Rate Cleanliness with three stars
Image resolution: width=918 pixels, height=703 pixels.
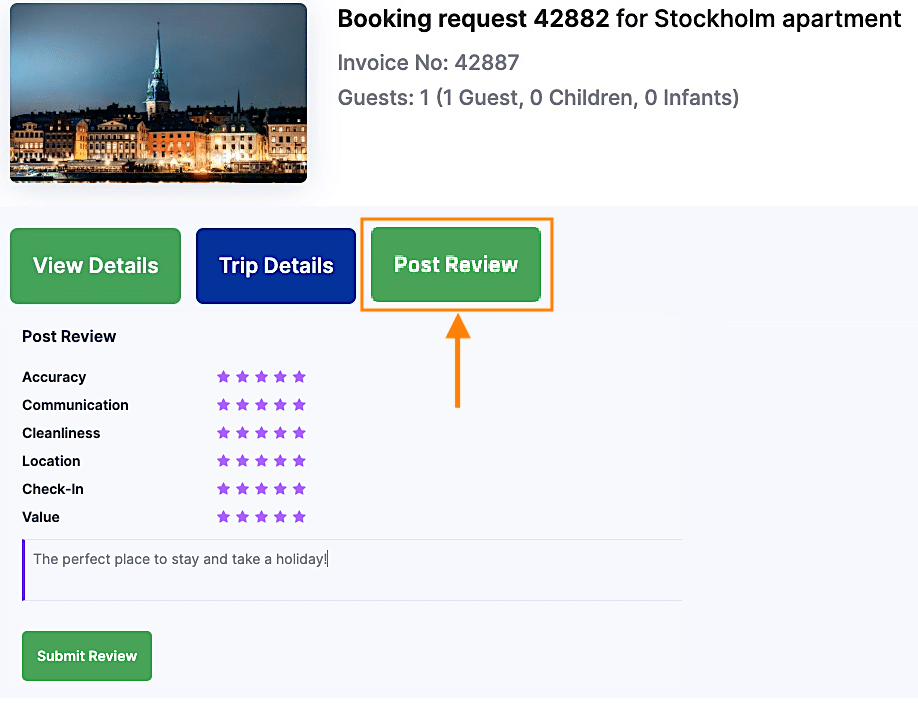[261, 433]
